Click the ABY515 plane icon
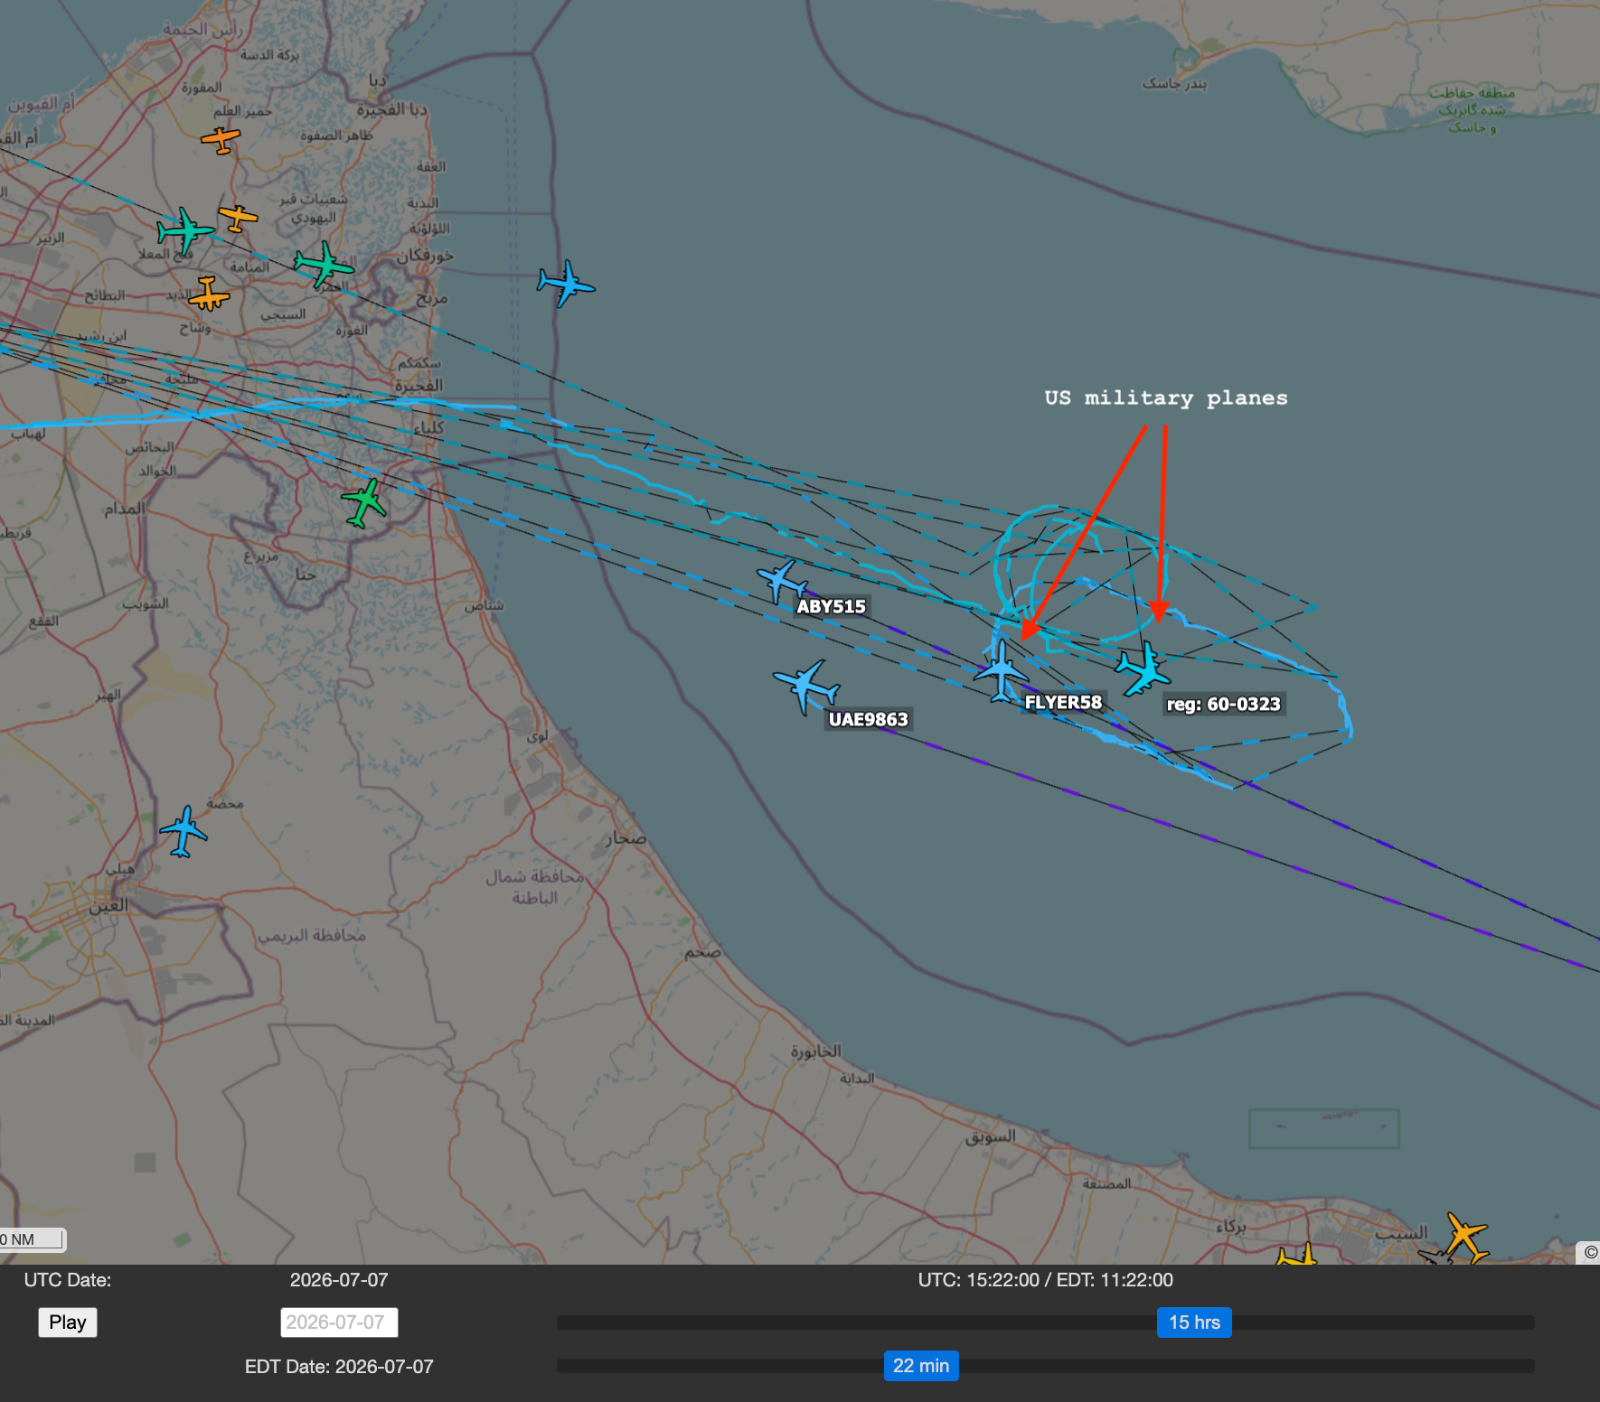This screenshot has width=1600, height=1402. pyautogui.click(x=782, y=580)
